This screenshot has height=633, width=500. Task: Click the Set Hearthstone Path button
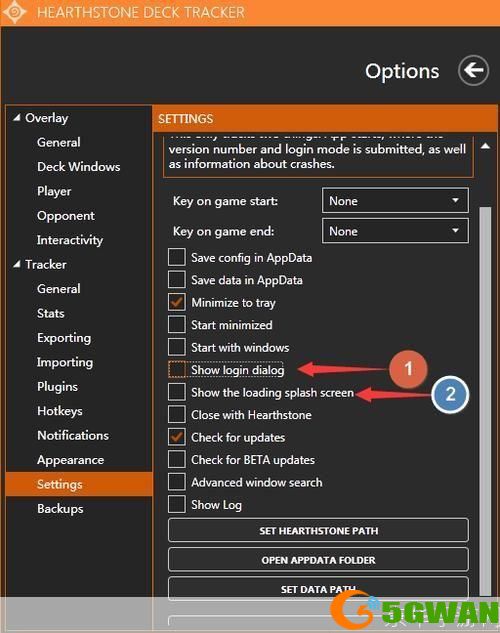[318, 530]
